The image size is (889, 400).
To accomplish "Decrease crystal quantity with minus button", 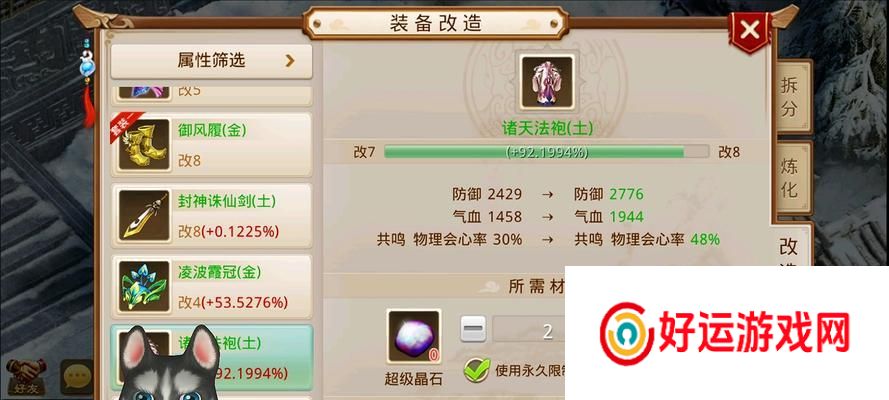I will coord(473,329).
